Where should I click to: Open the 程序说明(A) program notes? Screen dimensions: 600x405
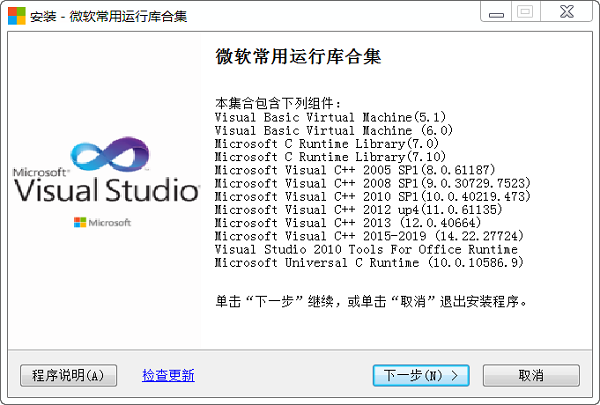(68, 376)
